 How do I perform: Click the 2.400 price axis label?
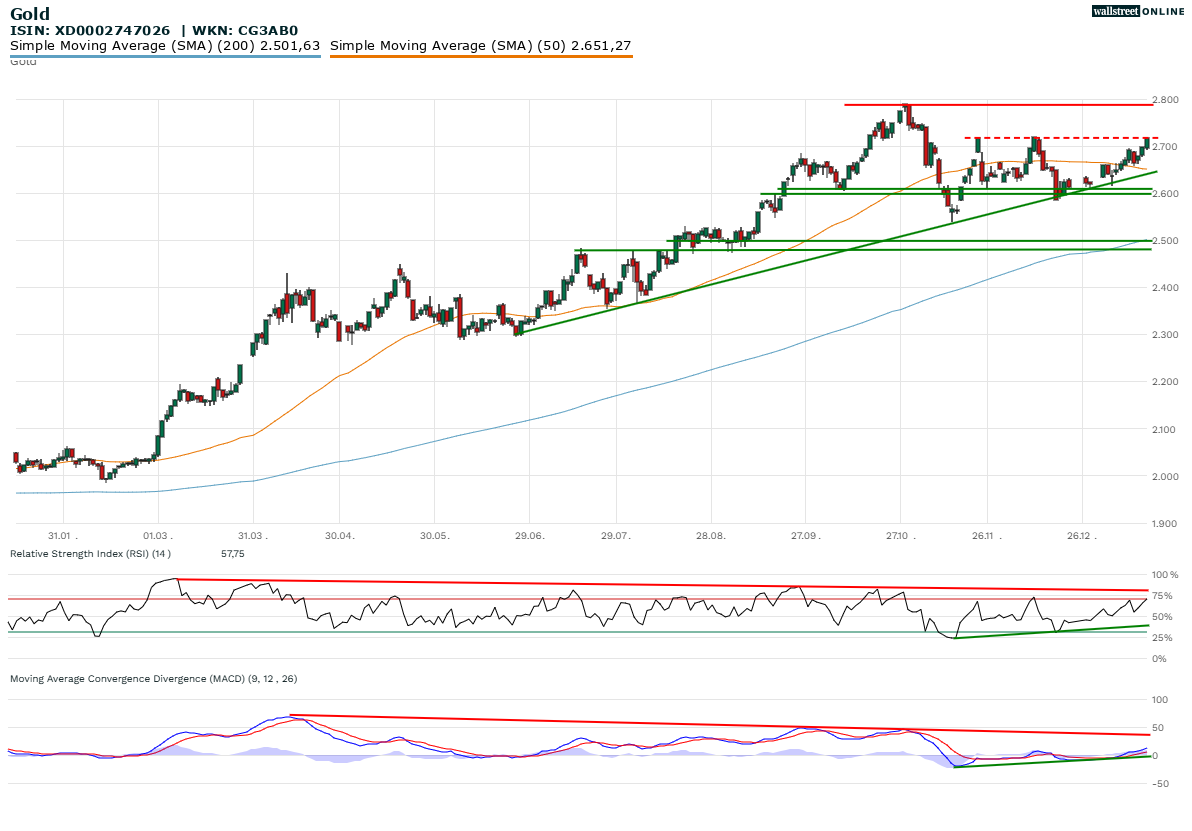[x=1165, y=288]
